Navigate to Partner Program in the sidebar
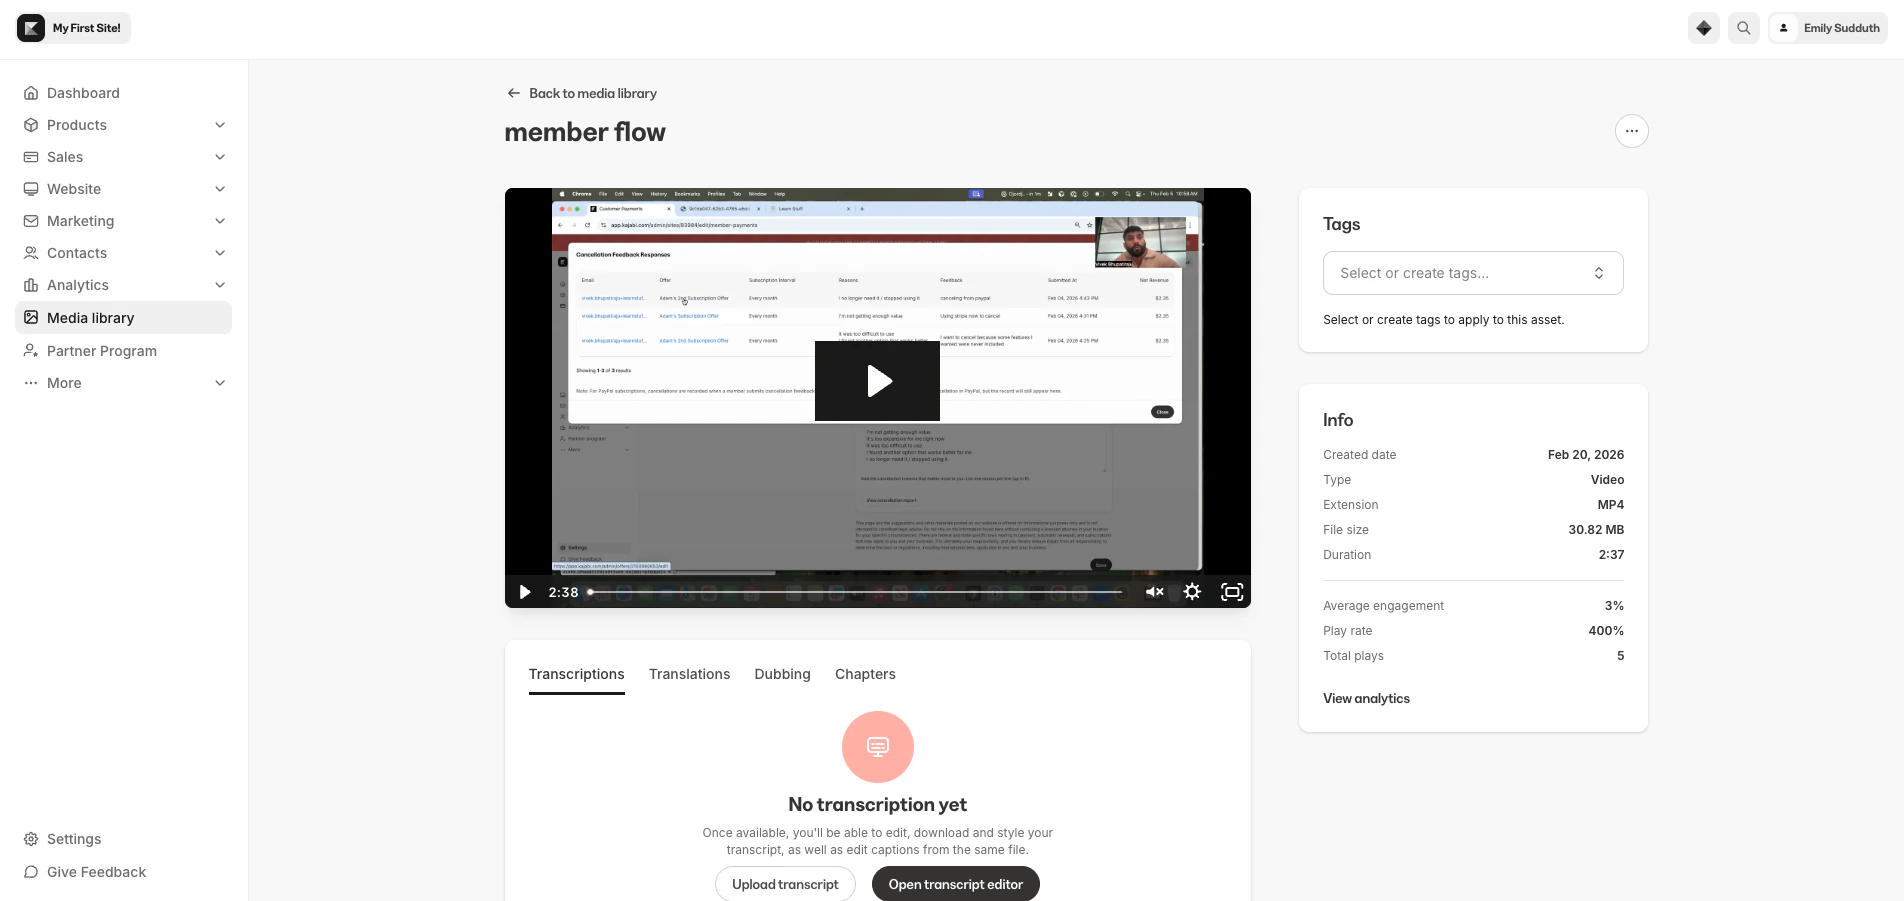The width and height of the screenshot is (1904, 901). [101, 351]
